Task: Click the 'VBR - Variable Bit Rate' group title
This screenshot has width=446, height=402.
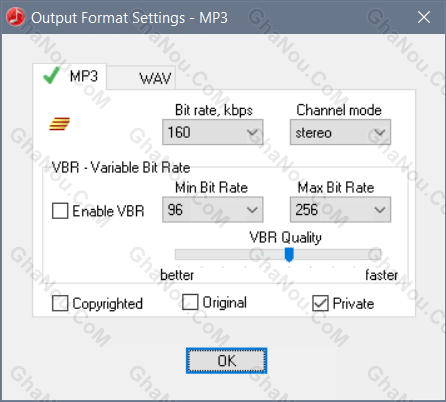Action: tap(121, 167)
